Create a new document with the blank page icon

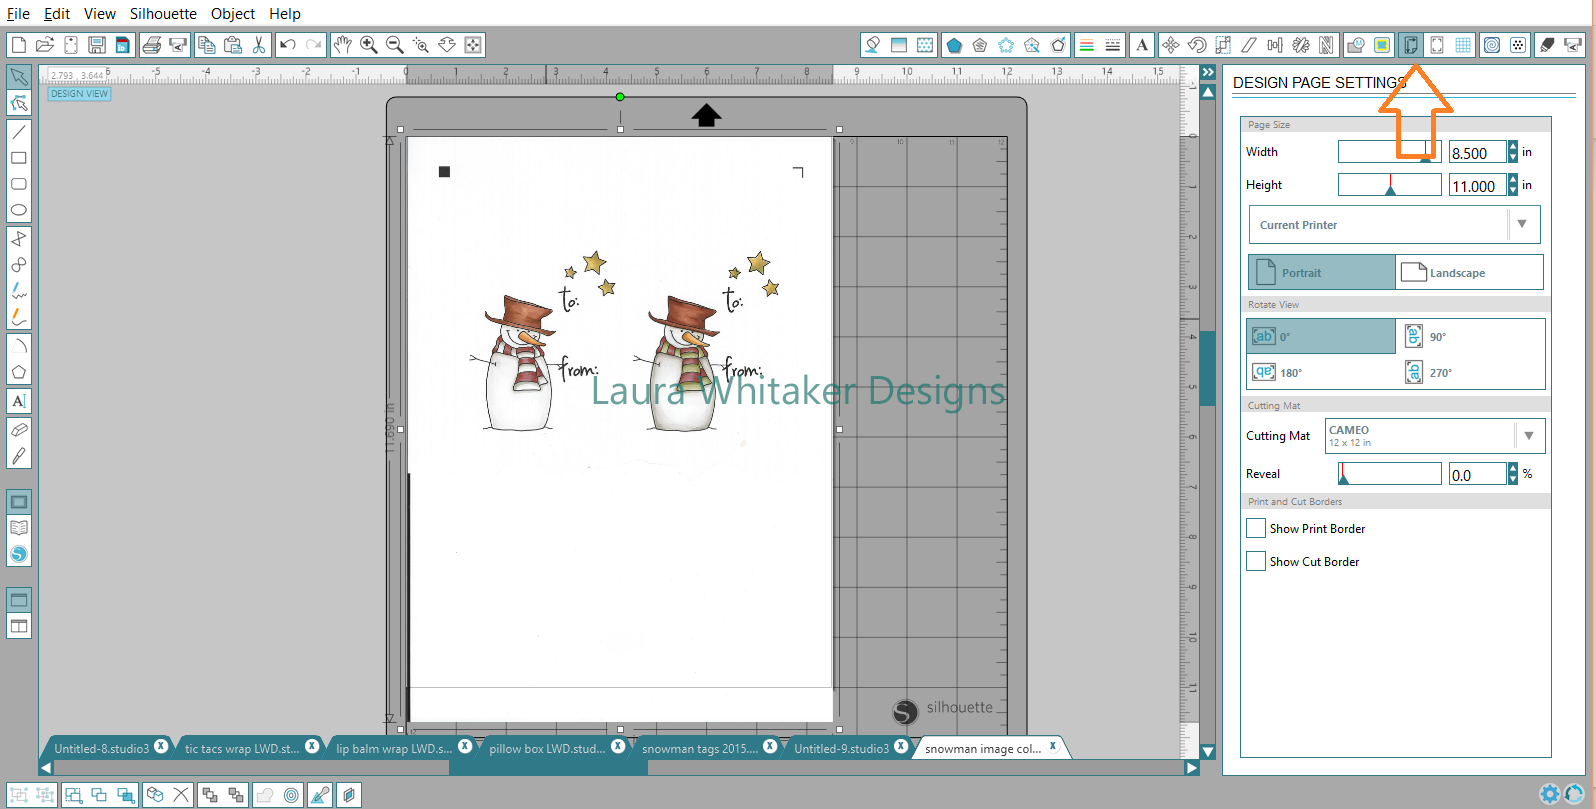[x=18, y=45]
